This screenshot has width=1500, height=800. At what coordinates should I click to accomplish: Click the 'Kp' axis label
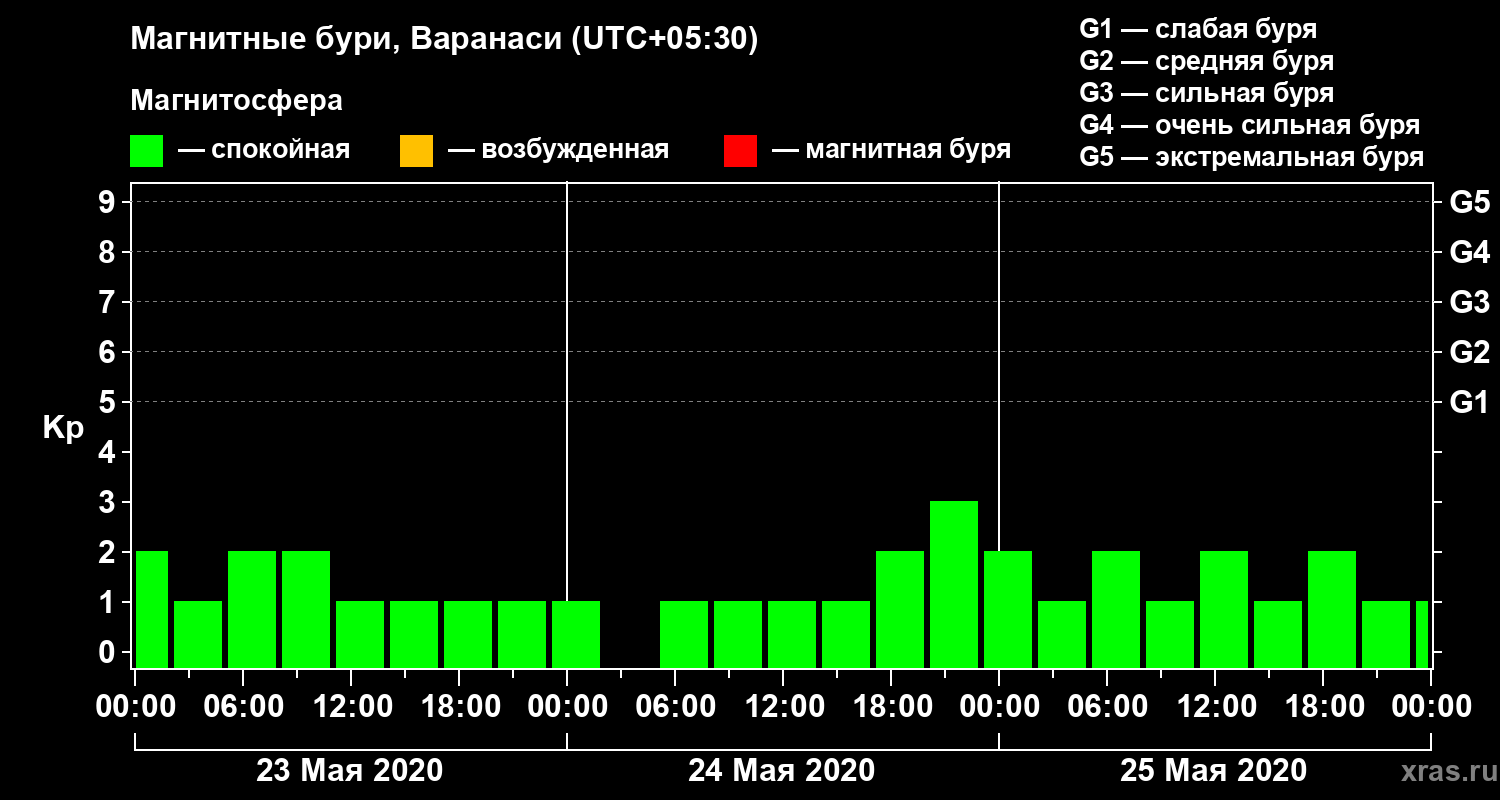click(x=63, y=428)
